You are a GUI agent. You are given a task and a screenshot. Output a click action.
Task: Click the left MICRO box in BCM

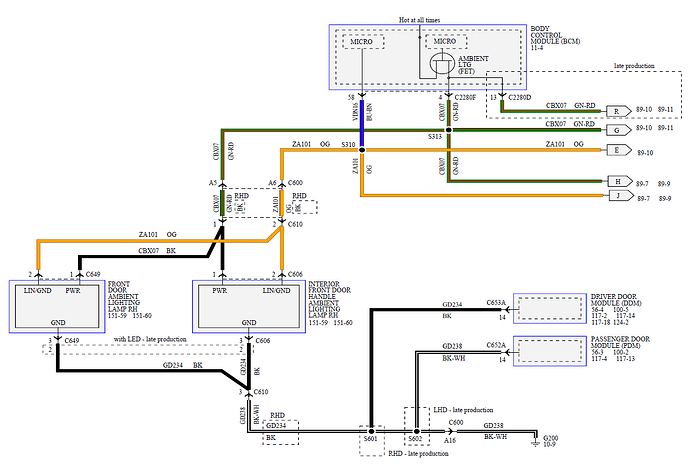point(362,43)
